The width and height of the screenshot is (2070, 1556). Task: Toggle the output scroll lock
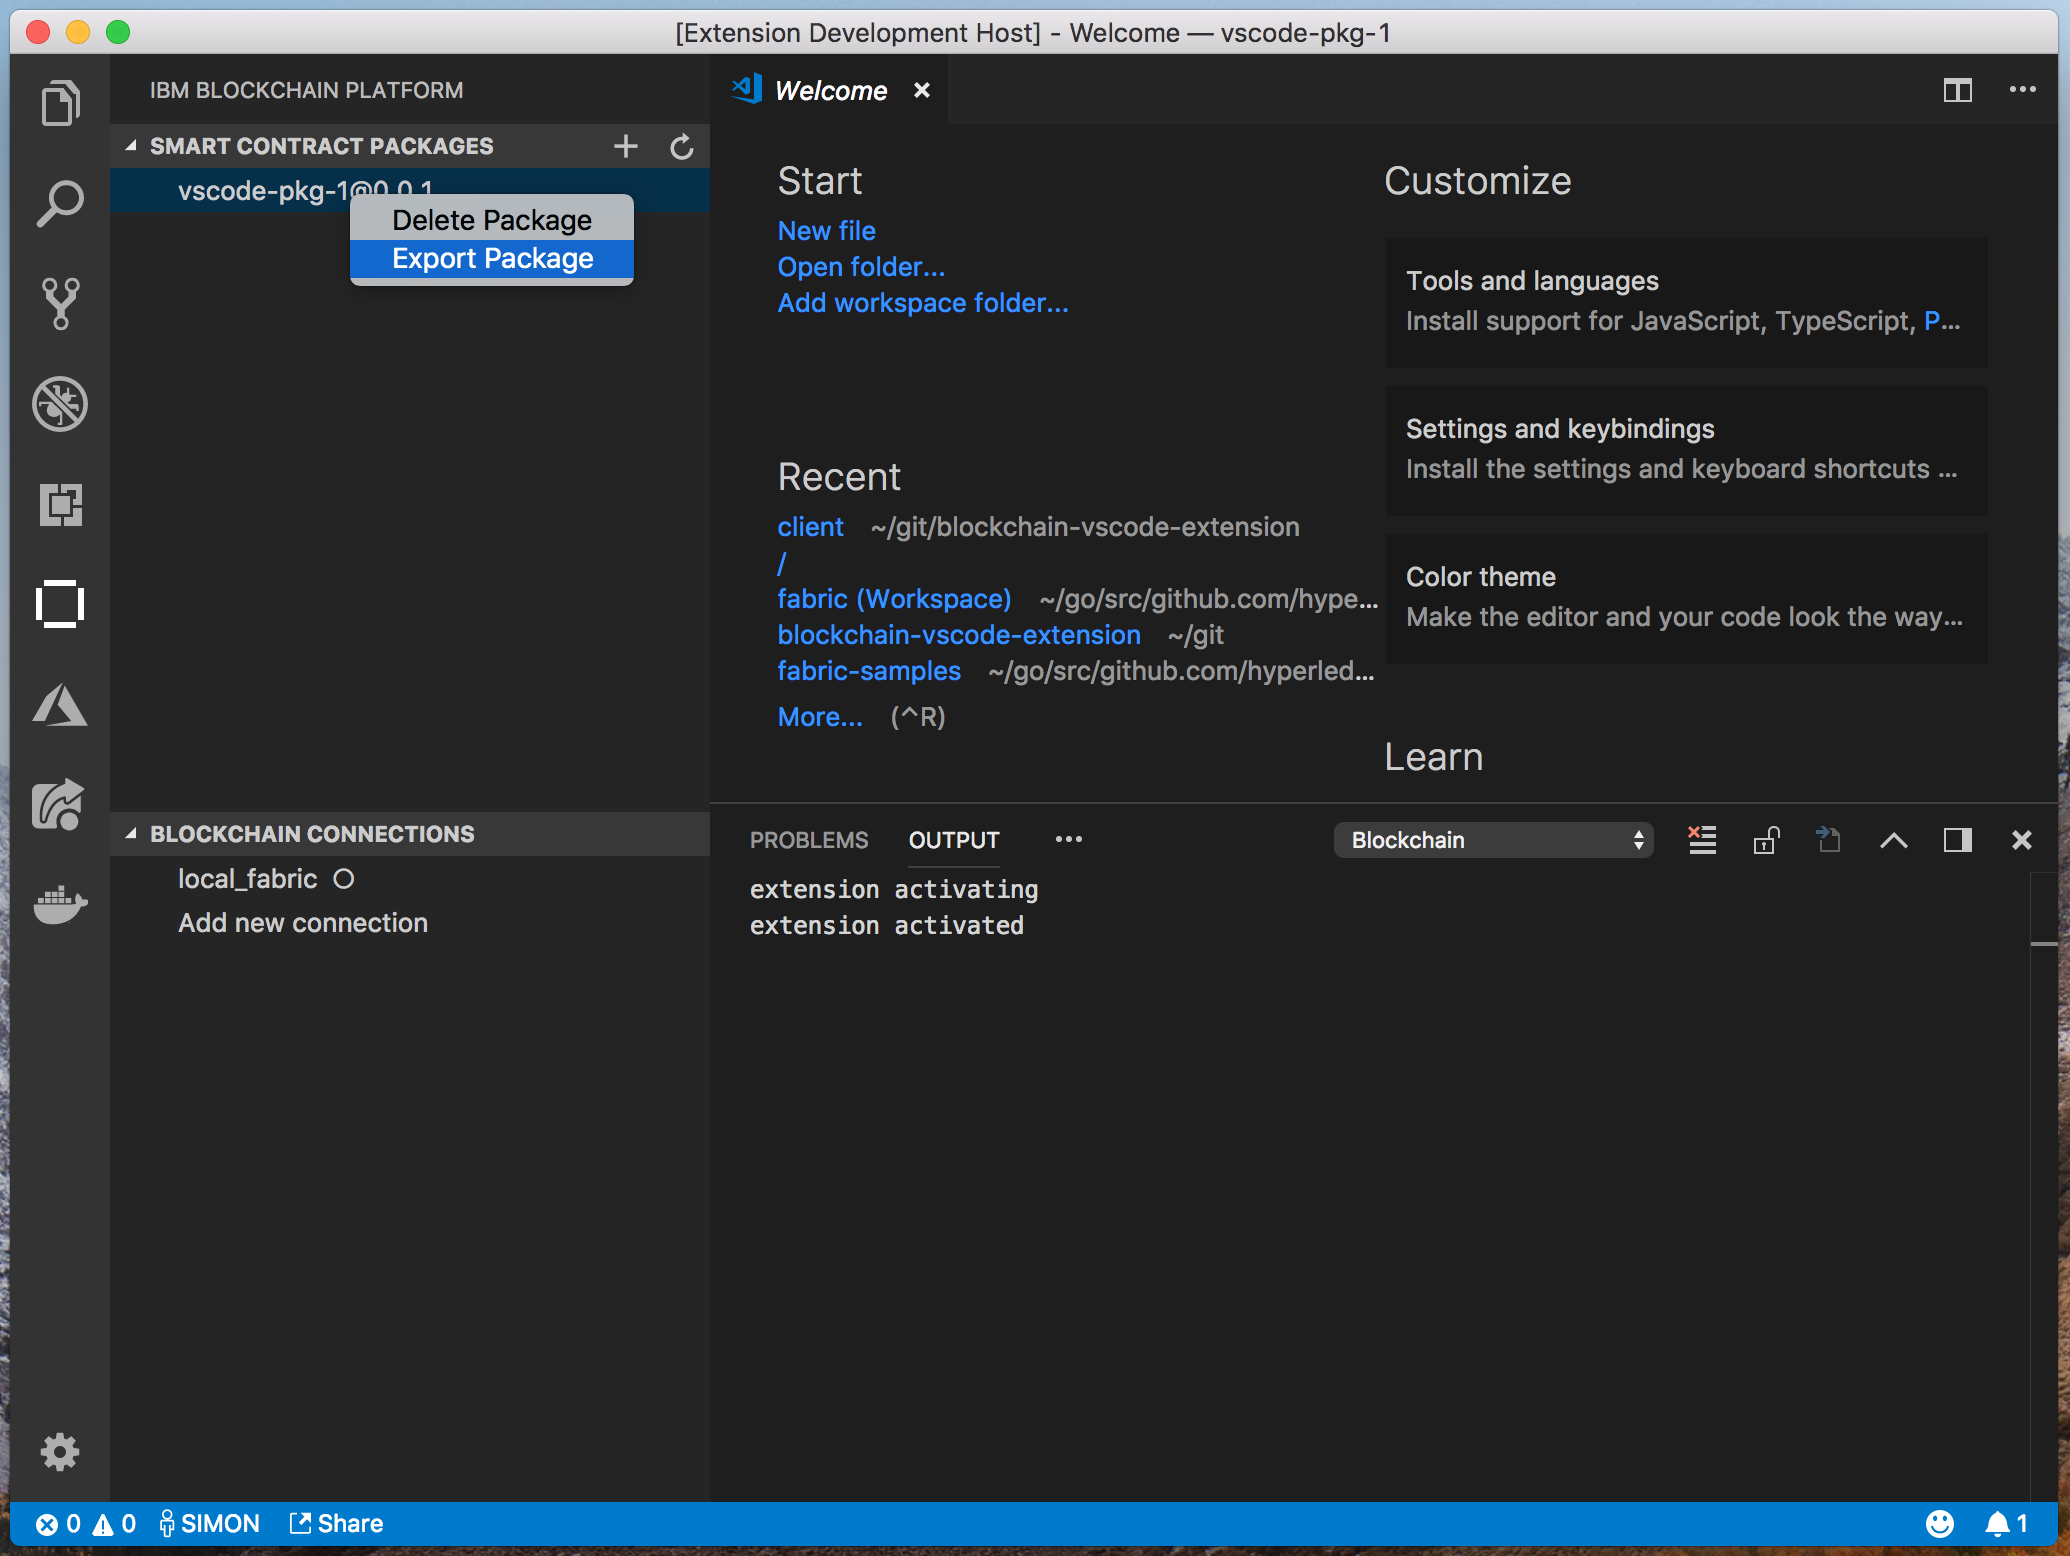pyautogui.click(x=1766, y=840)
